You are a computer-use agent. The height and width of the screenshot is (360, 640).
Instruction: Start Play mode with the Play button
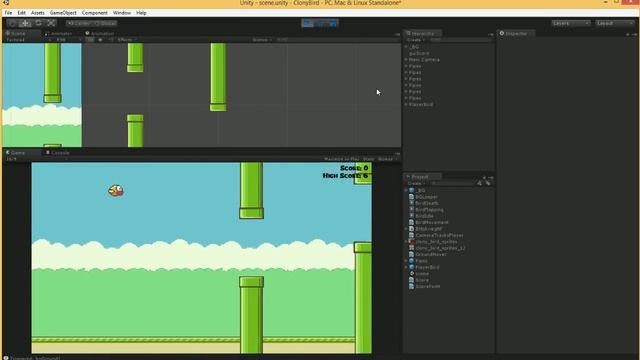point(307,23)
